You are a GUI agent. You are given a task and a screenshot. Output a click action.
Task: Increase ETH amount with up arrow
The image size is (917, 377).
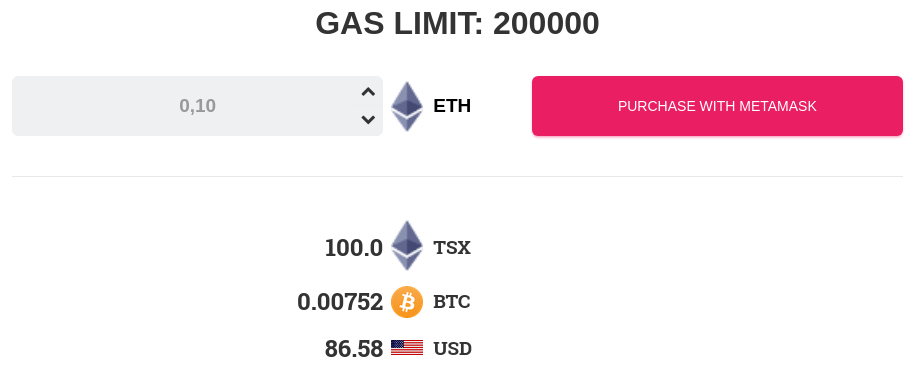coord(368,92)
